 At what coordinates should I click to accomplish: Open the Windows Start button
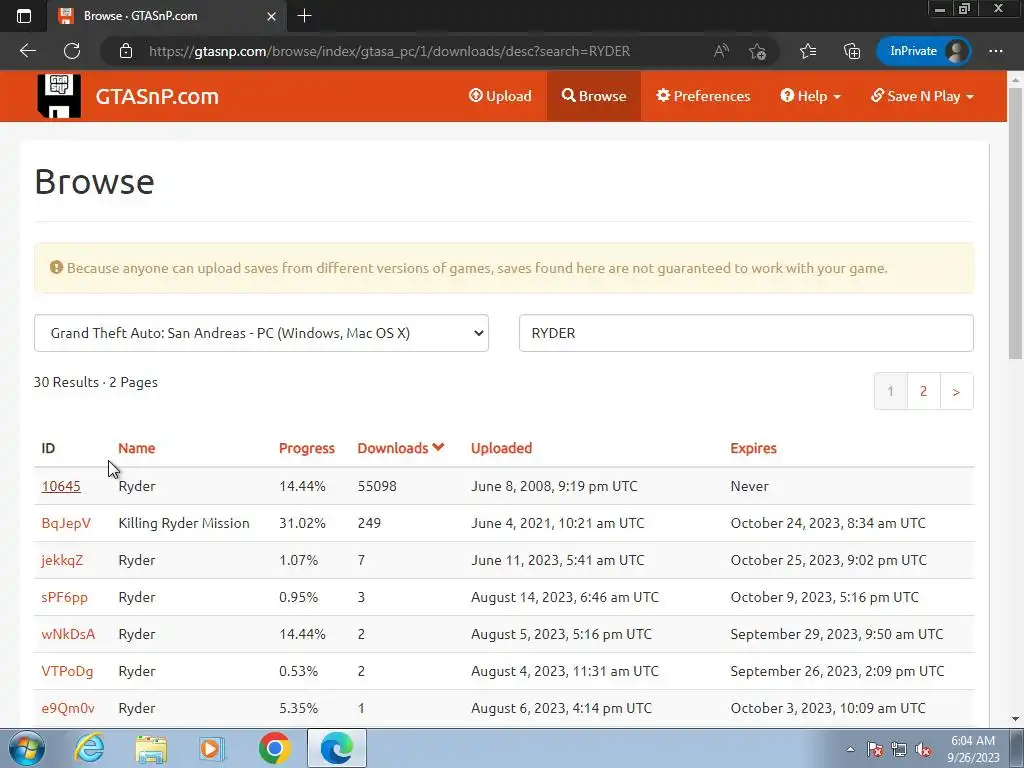26,749
